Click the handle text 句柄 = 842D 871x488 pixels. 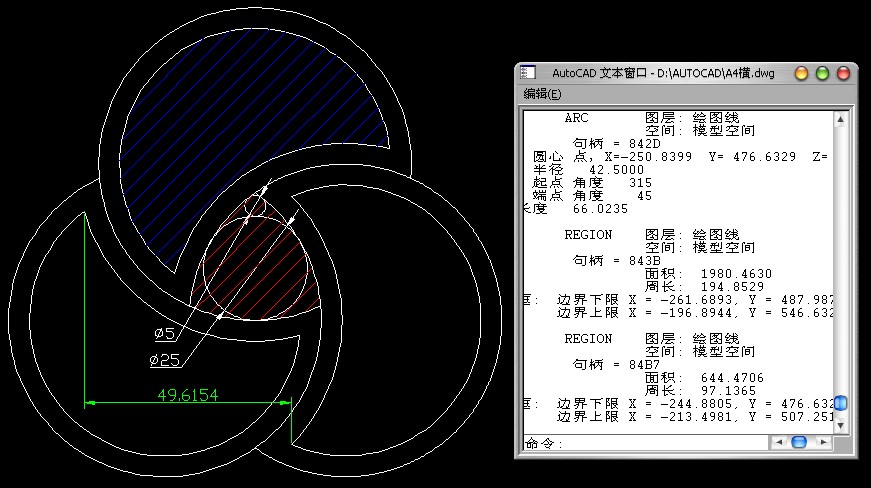pyautogui.click(x=617, y=144)
